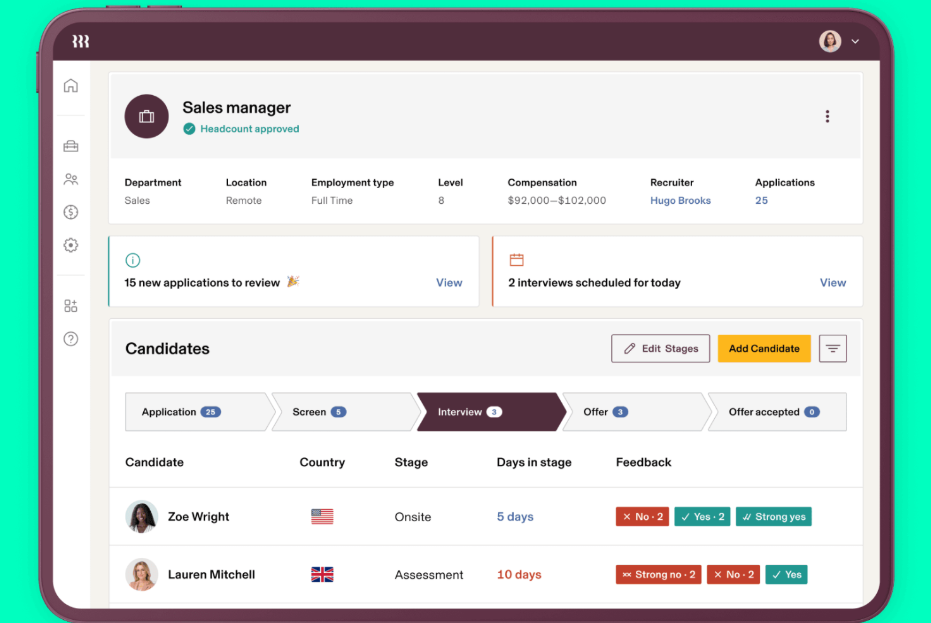This screenshot has height=623, width=931.
Task: Click View on the new applications banner
Action: (449, 282)
